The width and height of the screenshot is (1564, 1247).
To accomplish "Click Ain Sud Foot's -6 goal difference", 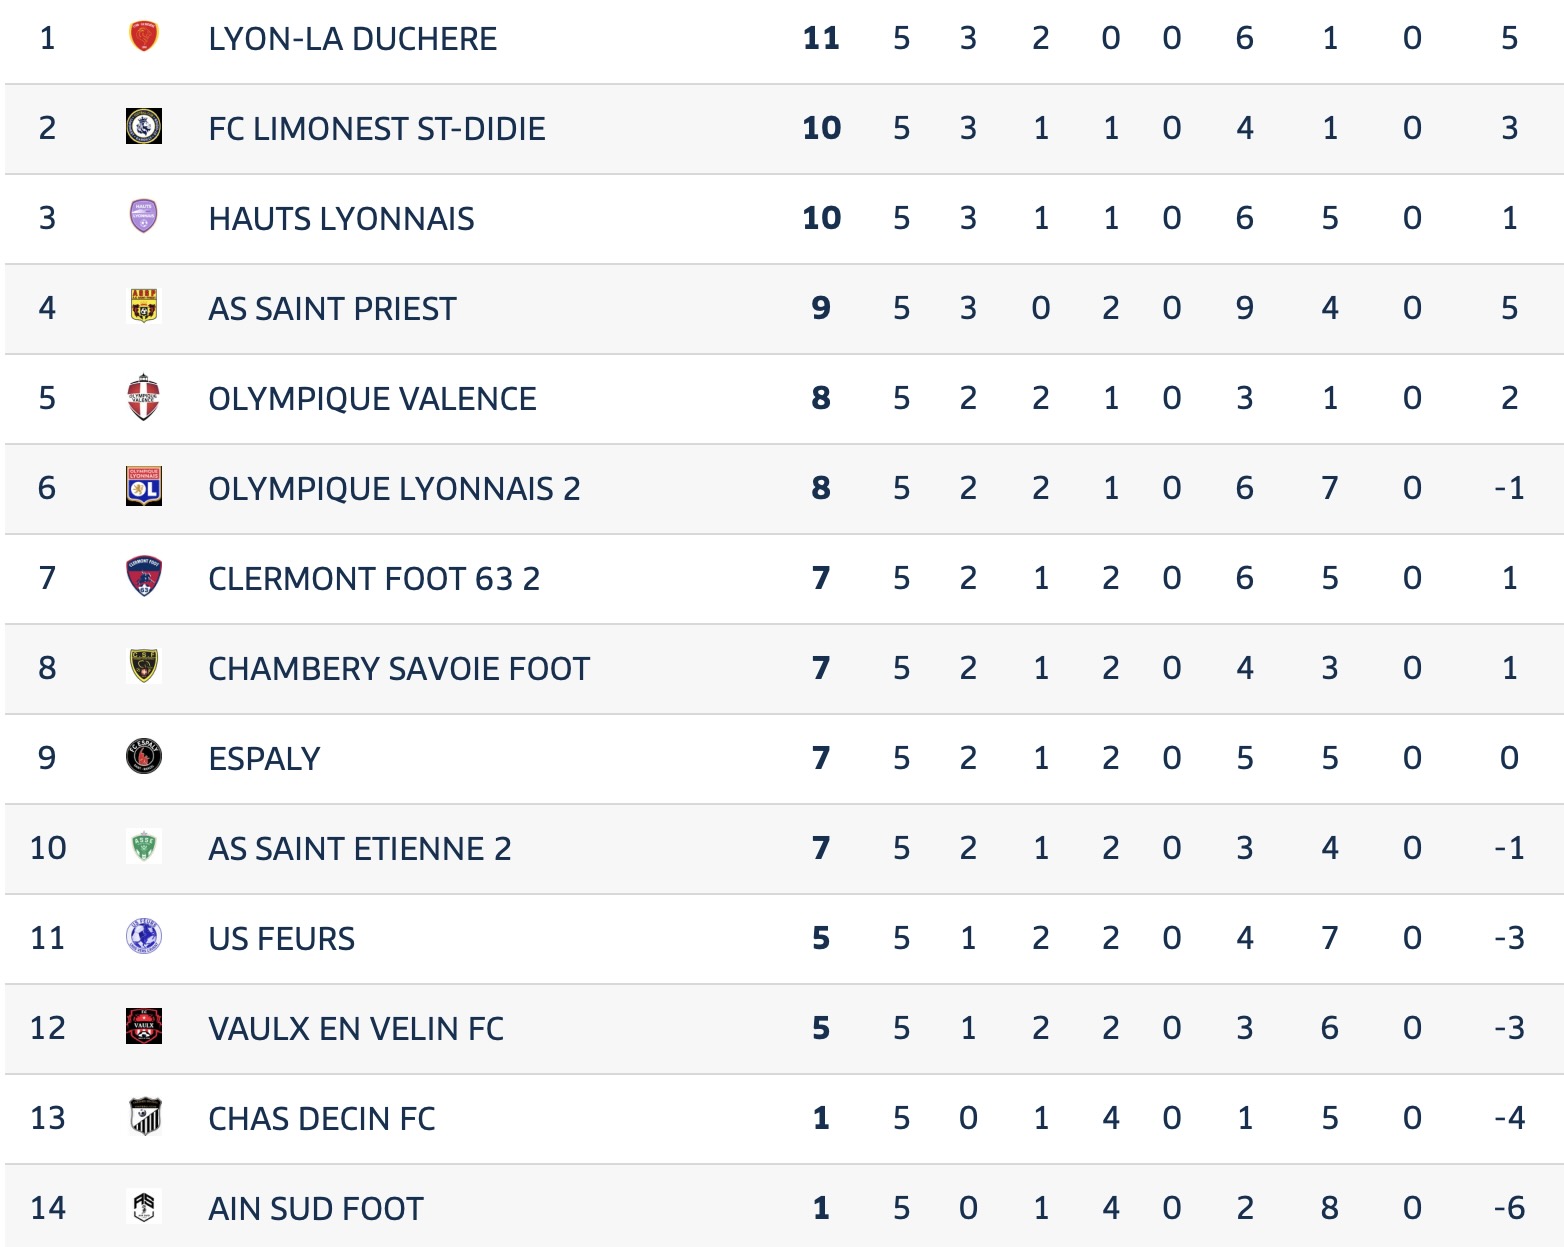I will [1509, 1209].
